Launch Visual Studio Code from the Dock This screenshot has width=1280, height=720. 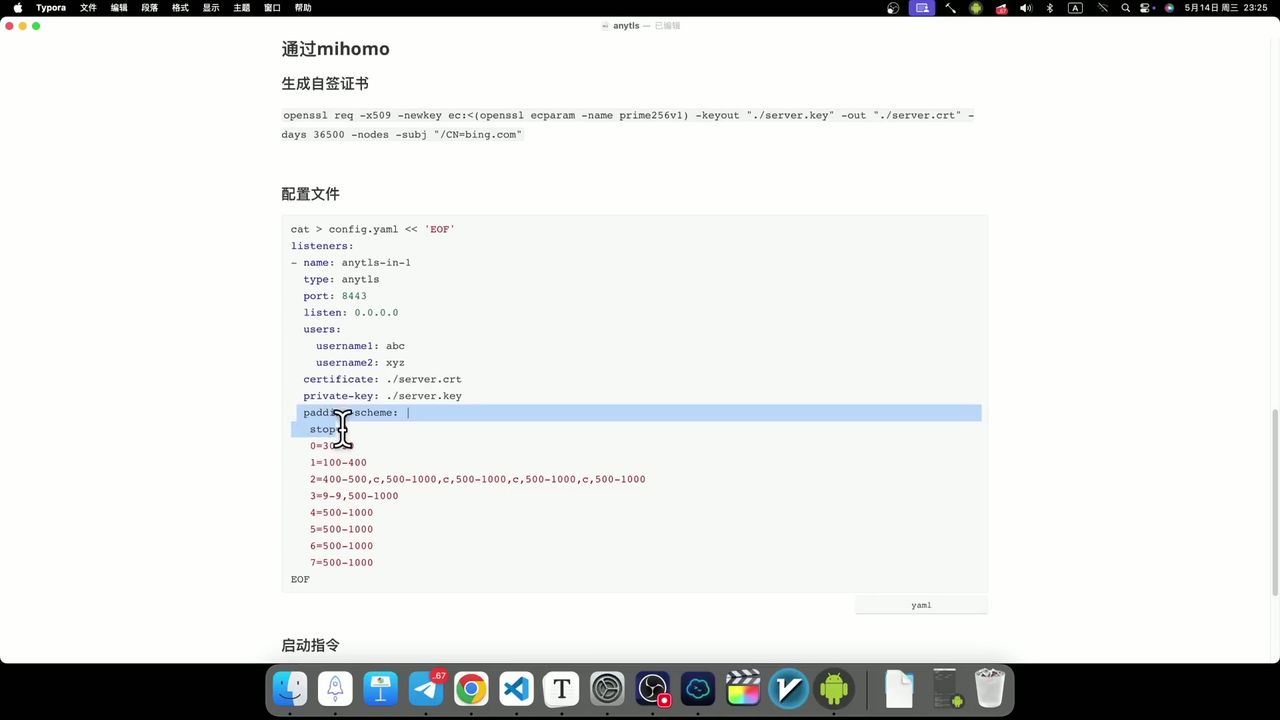point(515,688)
